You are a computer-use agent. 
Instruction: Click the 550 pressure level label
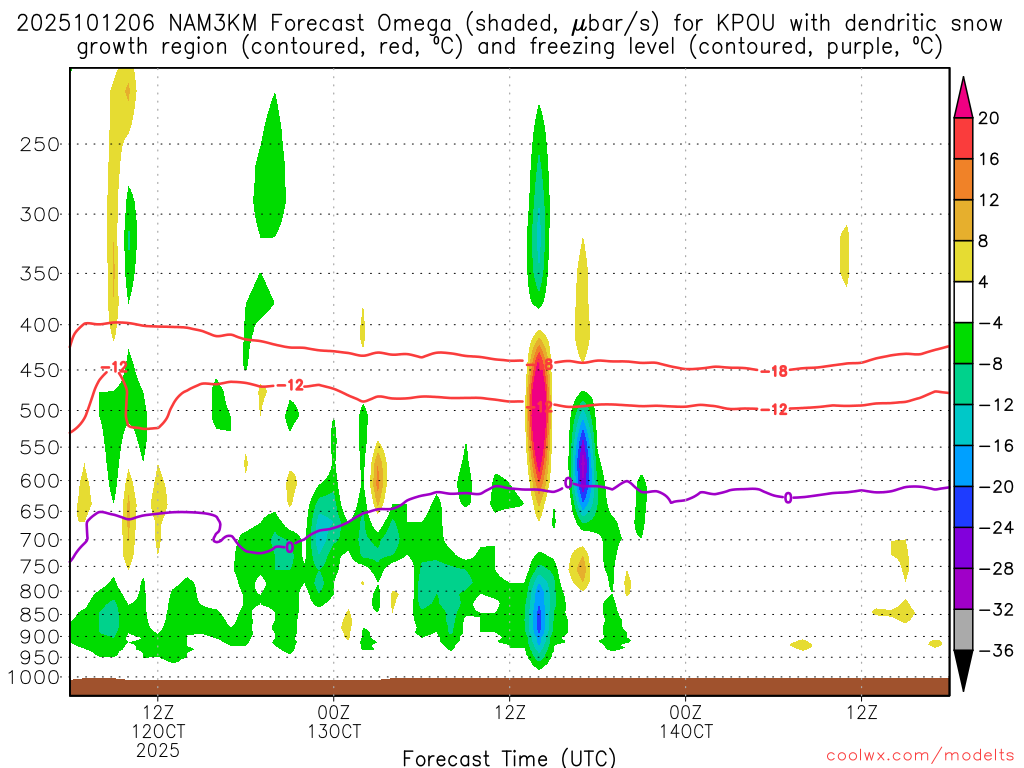[x=40, y=447]
